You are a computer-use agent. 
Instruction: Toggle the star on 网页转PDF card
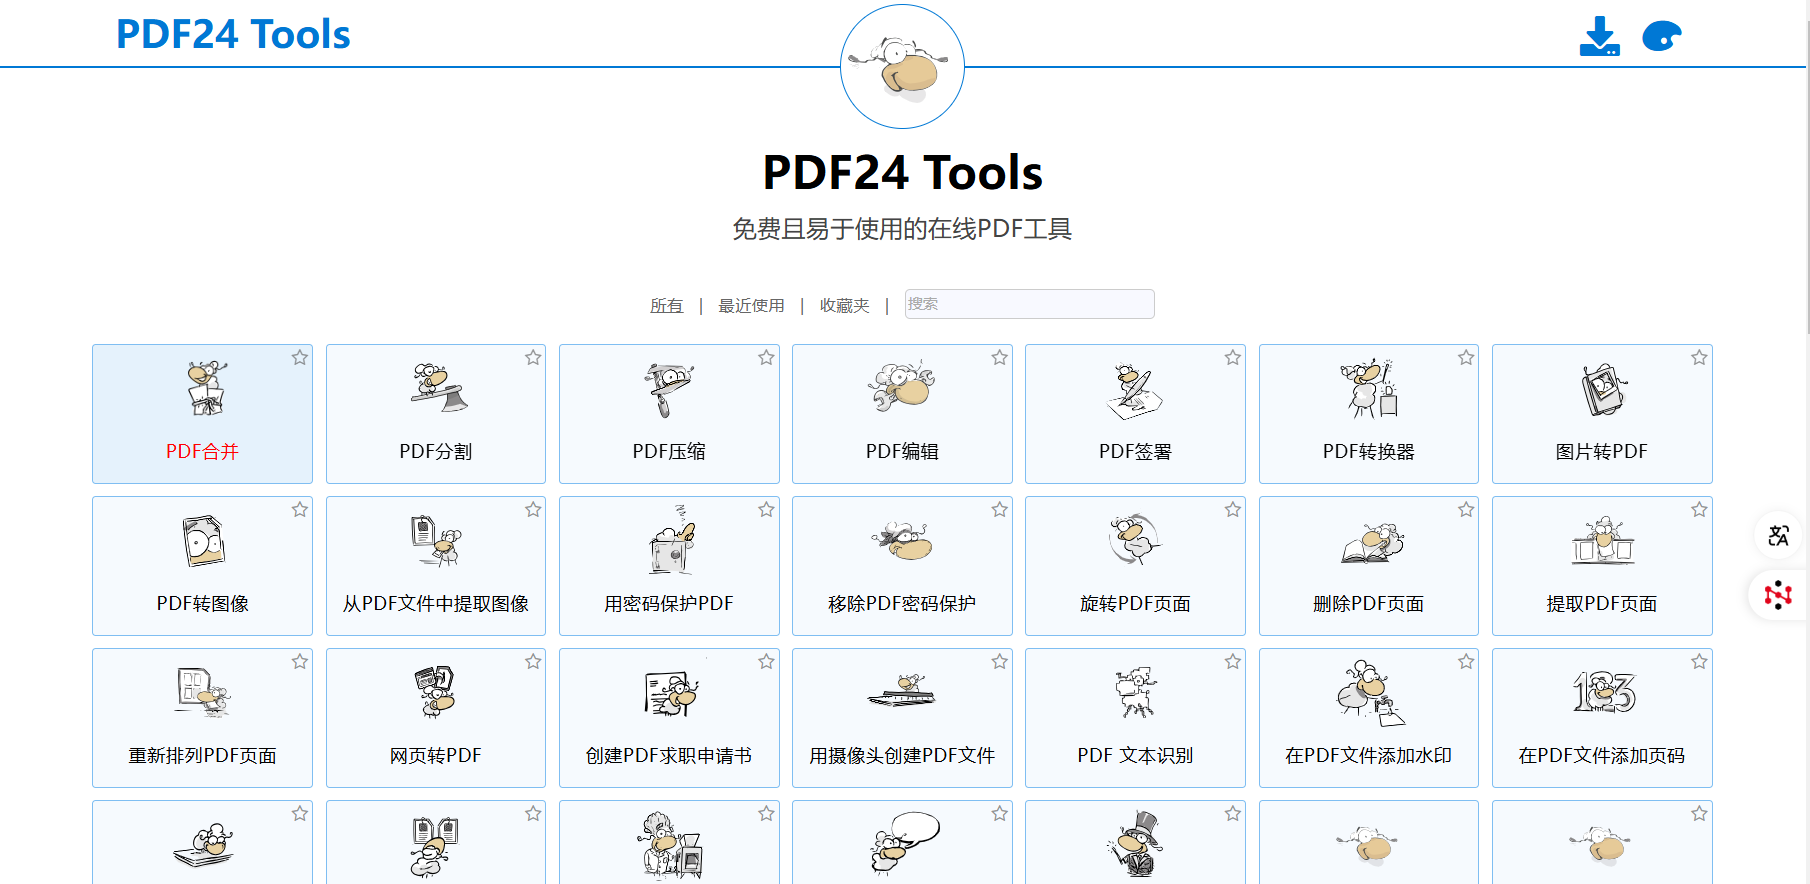pos(533,662)
